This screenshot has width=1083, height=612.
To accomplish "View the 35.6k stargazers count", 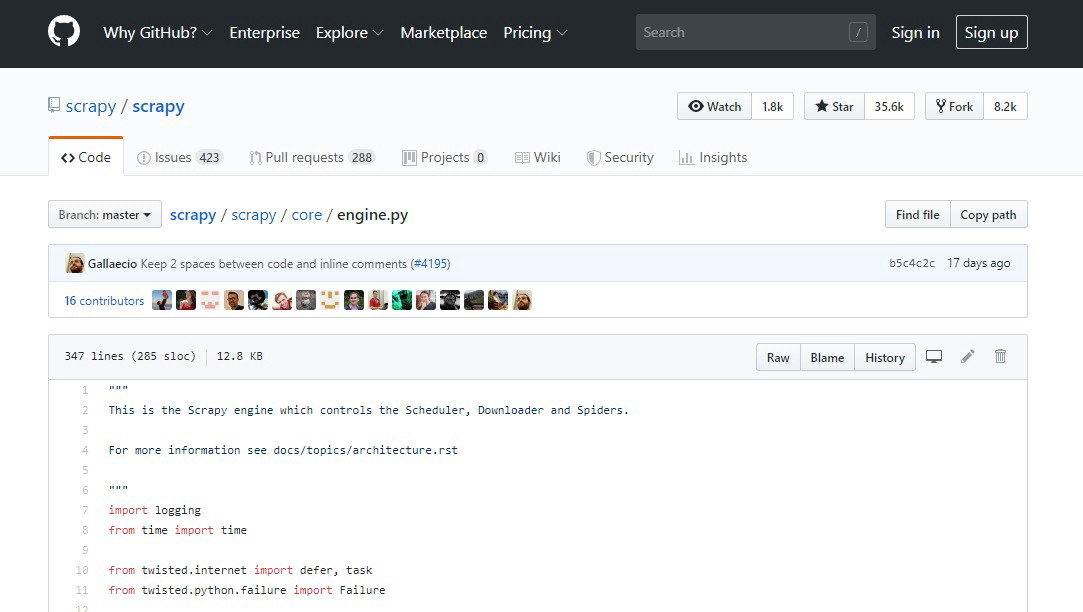I will click(x=889, y=106).
